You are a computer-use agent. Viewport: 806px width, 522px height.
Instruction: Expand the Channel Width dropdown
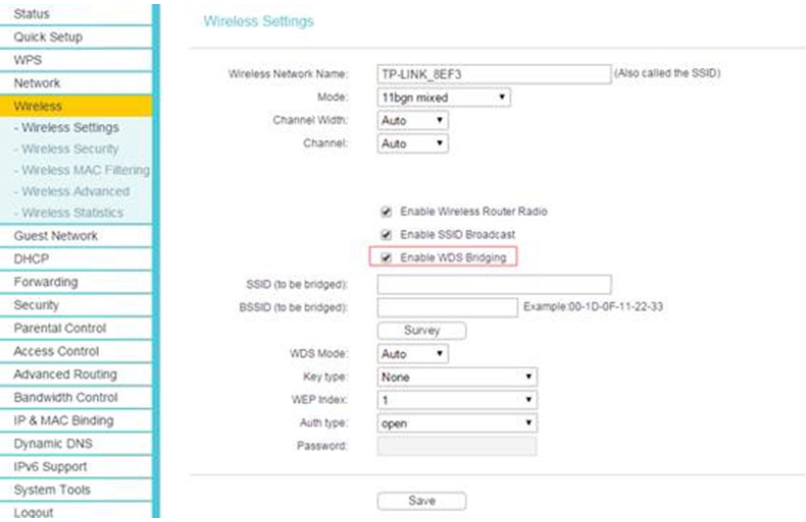(x=412, y=121)
